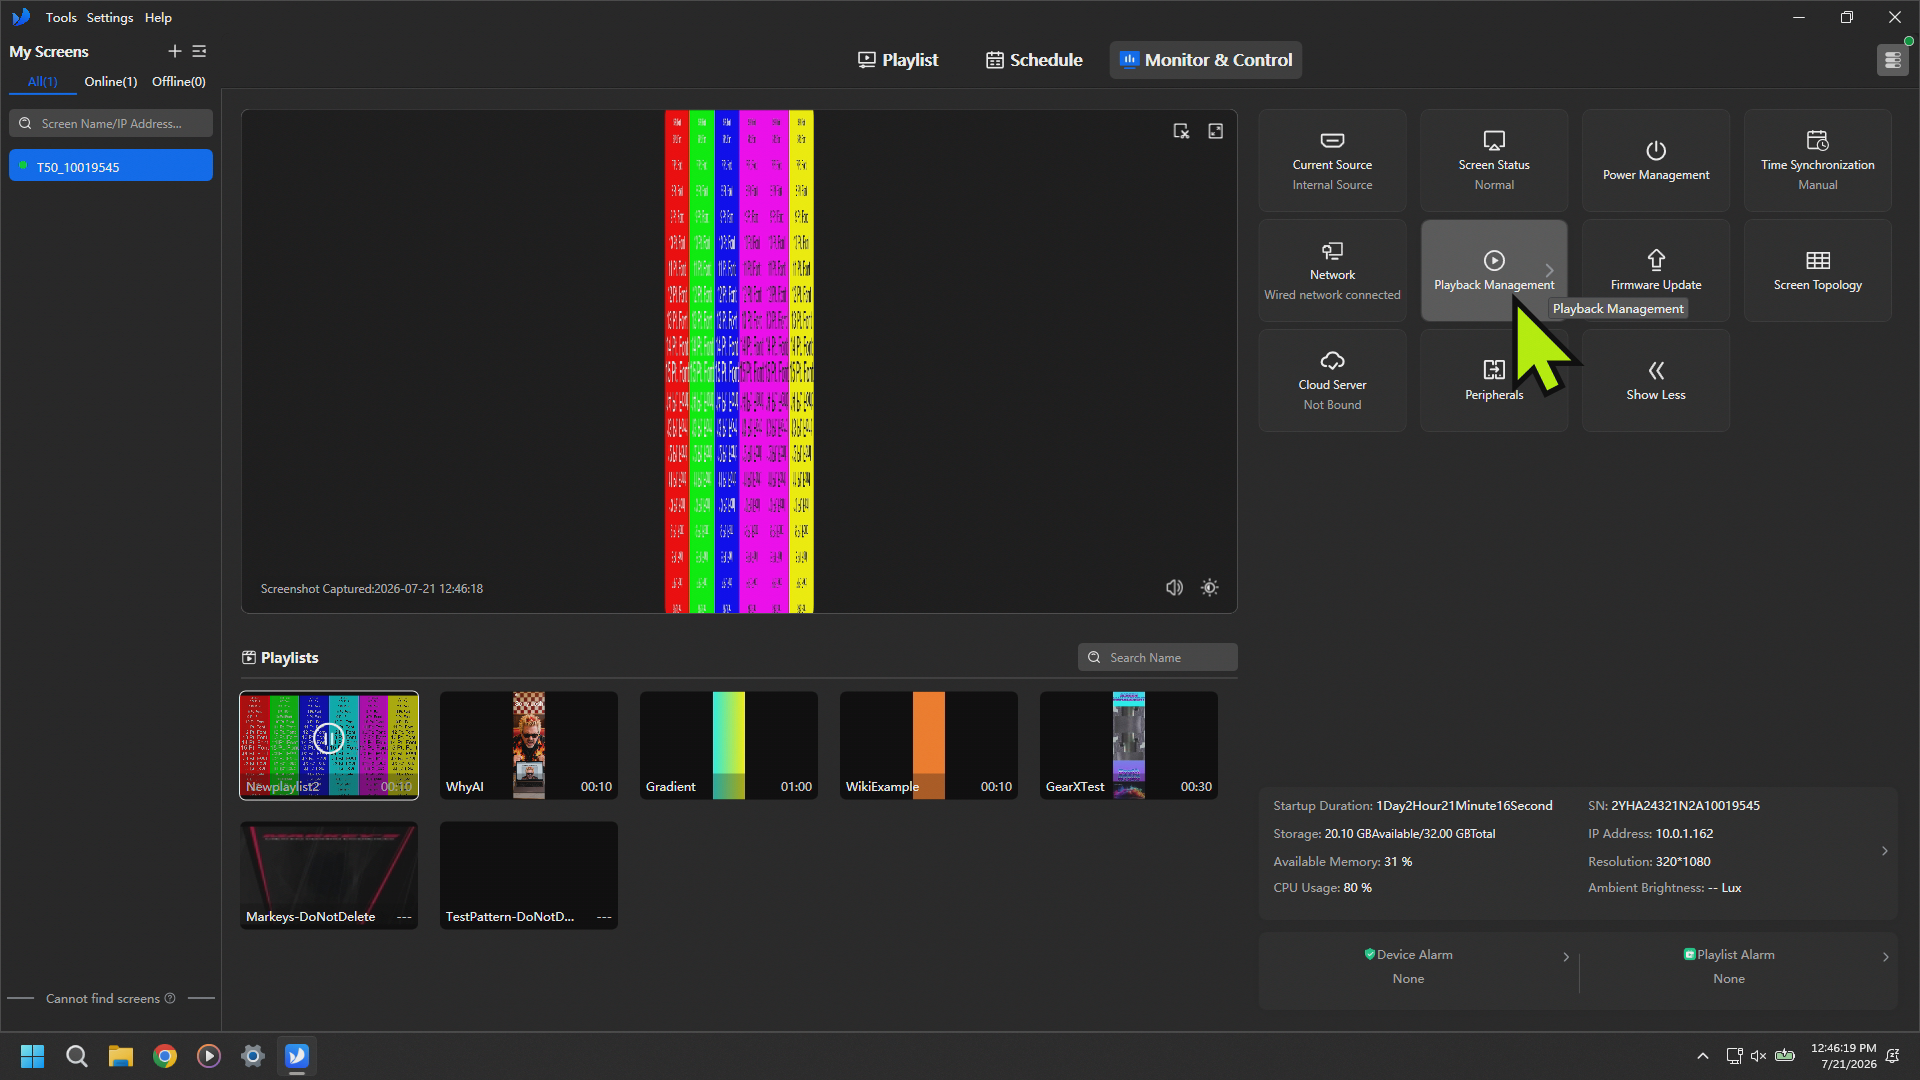The height and width of the screenshot is (1080, 1920).
Task: Click the playlist Search Name field
Action: point(1158,657)
